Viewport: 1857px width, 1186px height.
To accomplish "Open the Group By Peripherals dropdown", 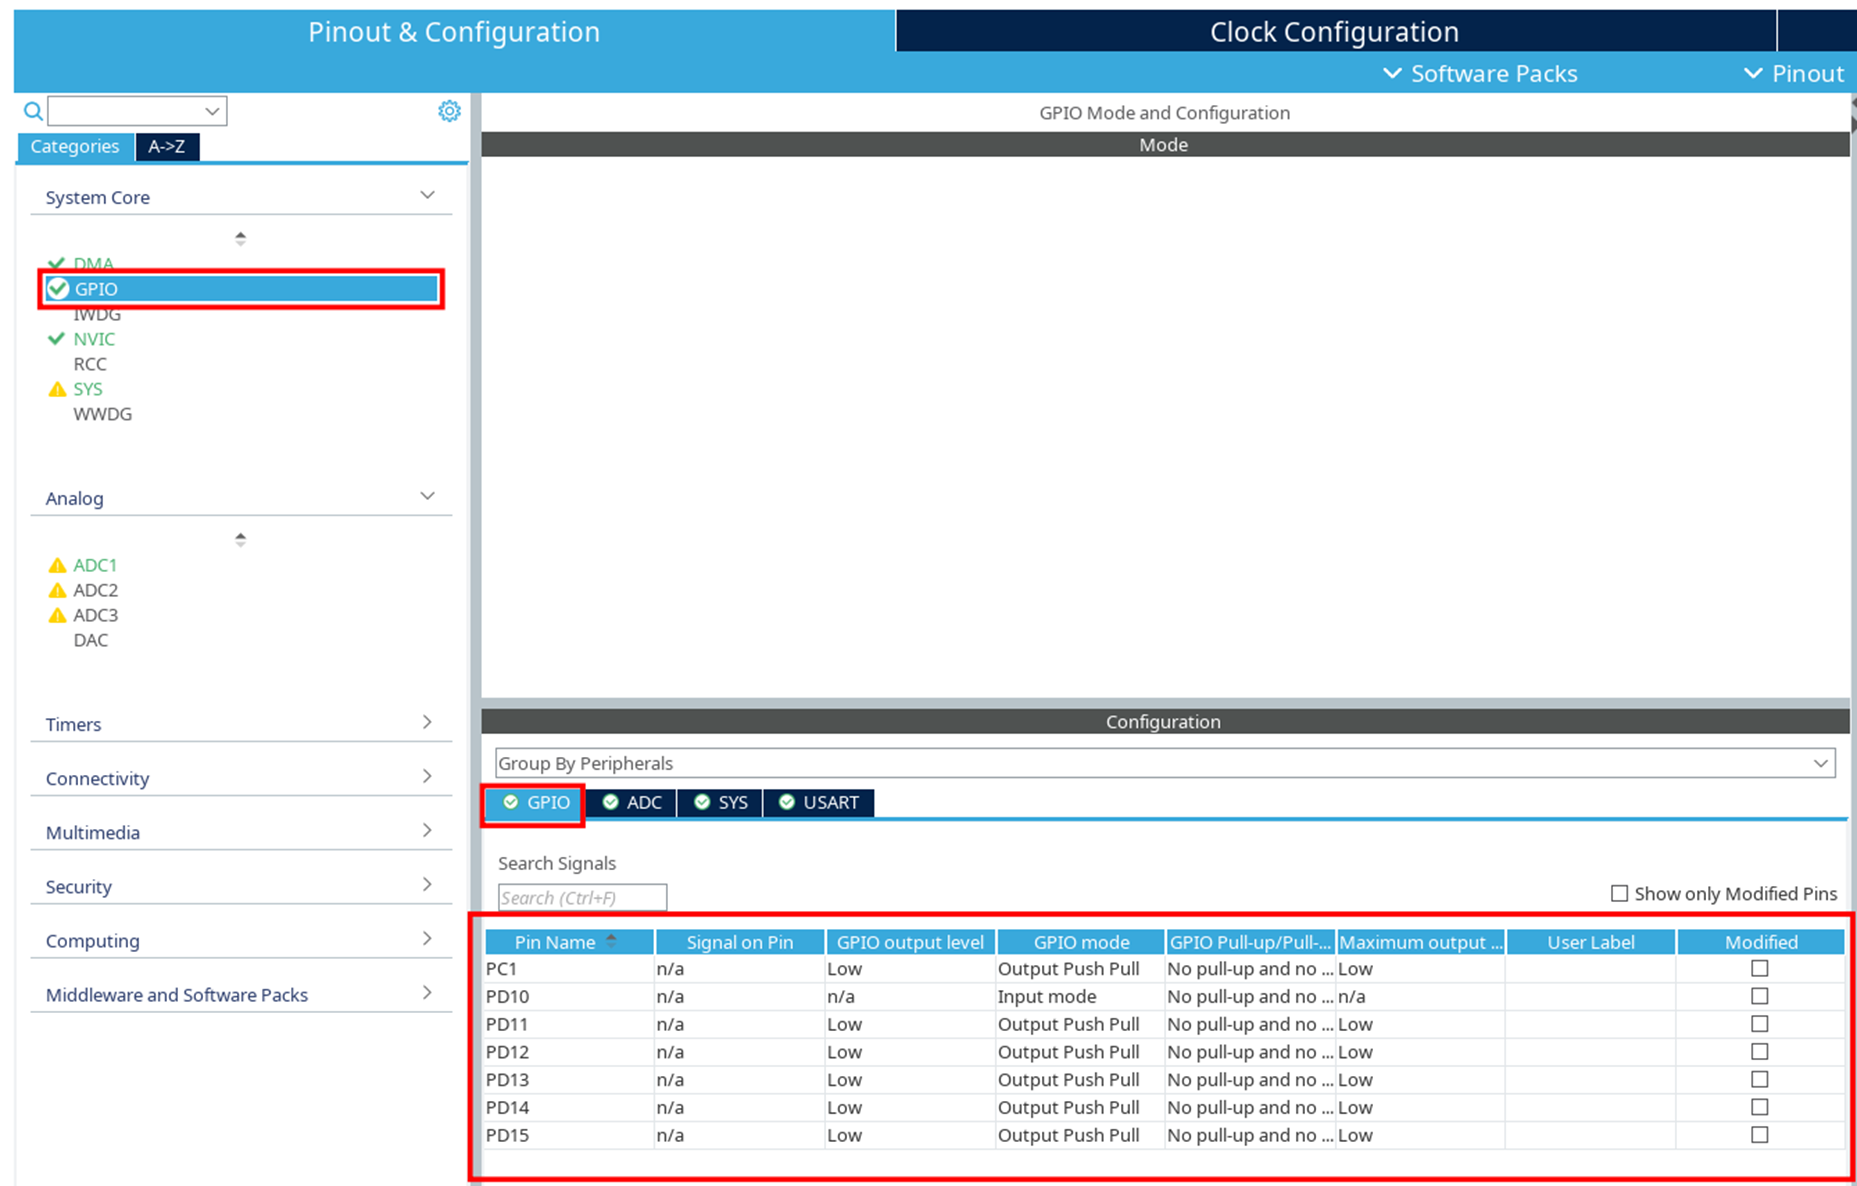I will [1164, 763].
